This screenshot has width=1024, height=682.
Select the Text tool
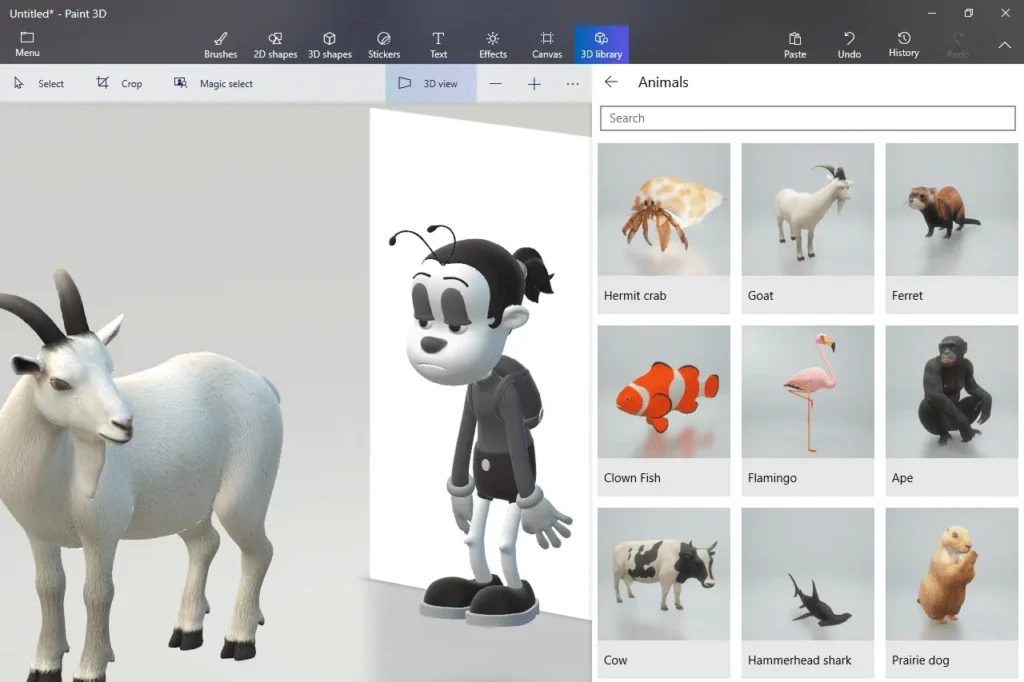(x=438, y=45)
